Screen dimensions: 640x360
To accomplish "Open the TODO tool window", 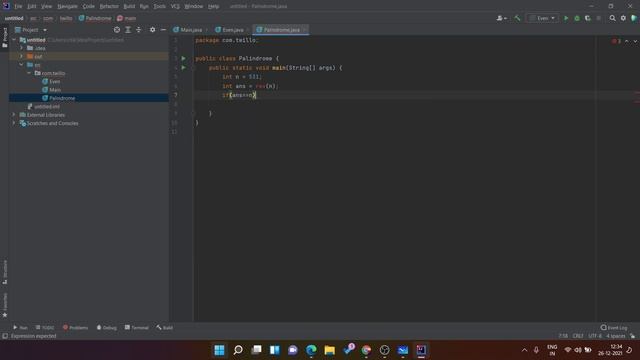I will click(45, 328).
